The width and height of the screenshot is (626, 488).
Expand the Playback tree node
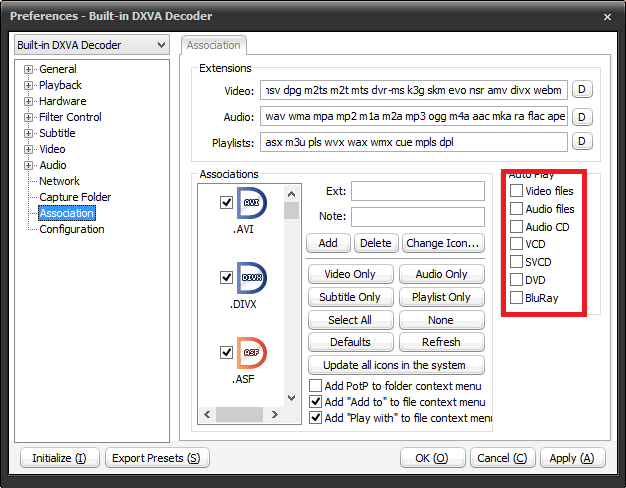tap(28, 85)
